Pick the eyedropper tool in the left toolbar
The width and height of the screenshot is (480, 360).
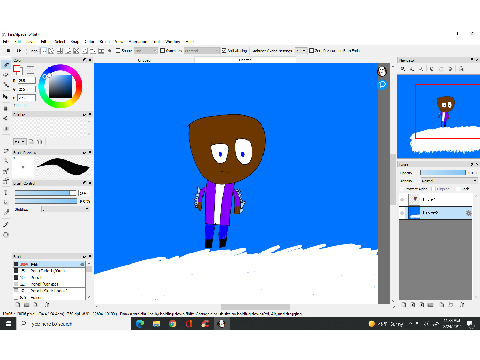pos(6,212)
